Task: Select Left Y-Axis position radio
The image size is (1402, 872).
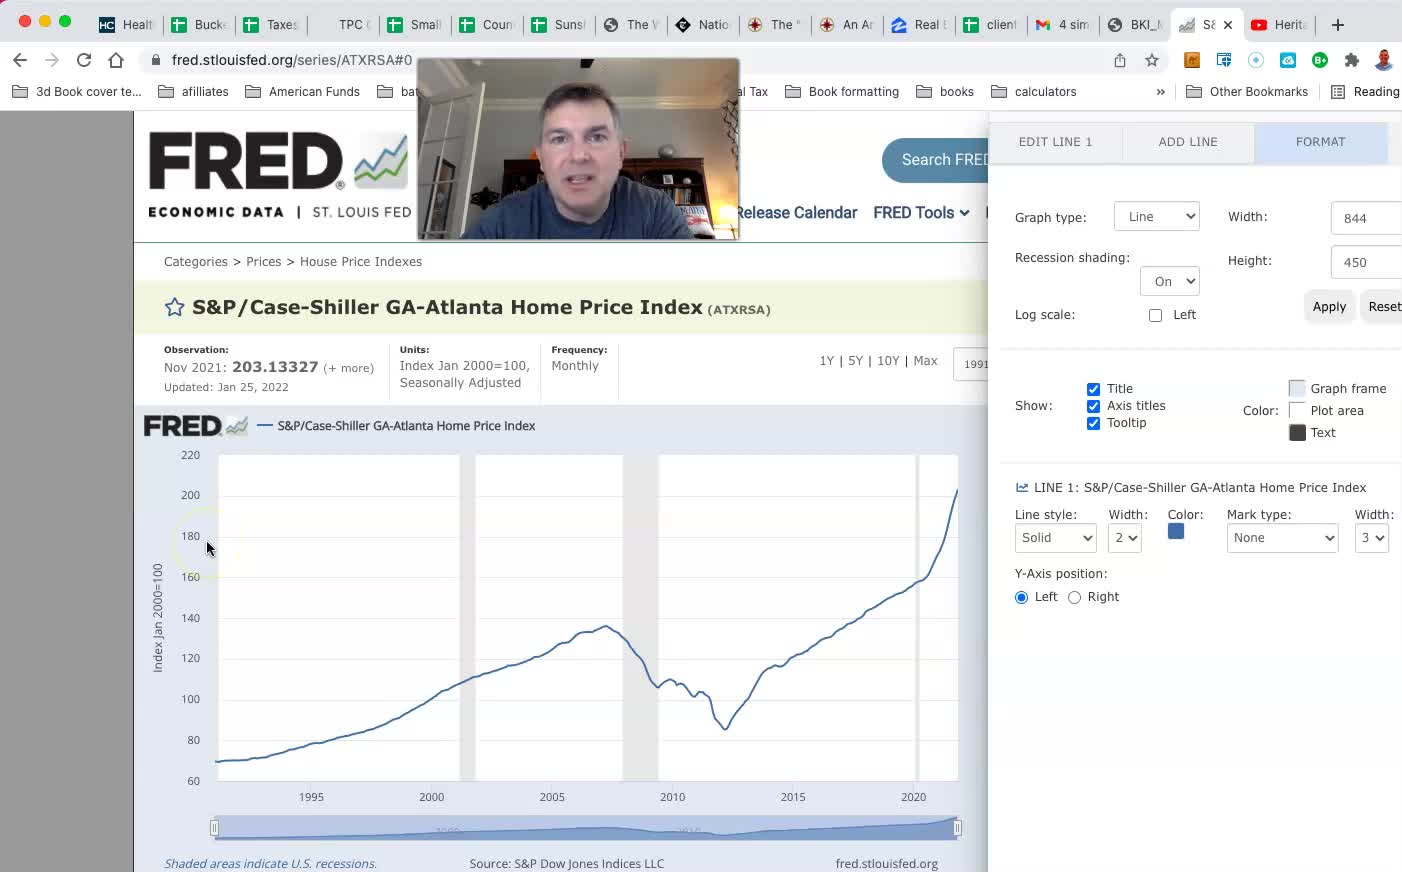Action: pos(1021,597)
